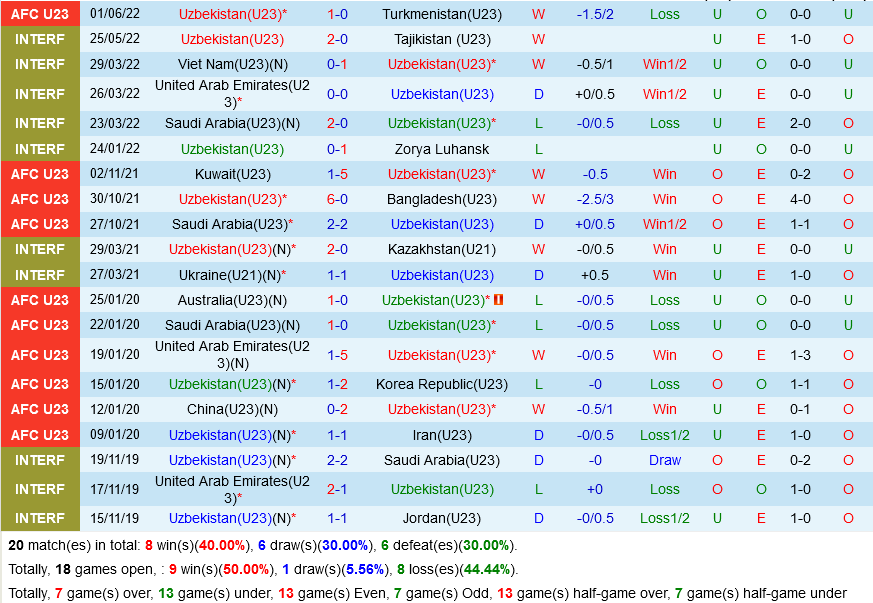Image resolution: width=873 pixels, height=603 pixels.
Task: Click the 40.00% win percentage in summary
Action: (222, 545)
